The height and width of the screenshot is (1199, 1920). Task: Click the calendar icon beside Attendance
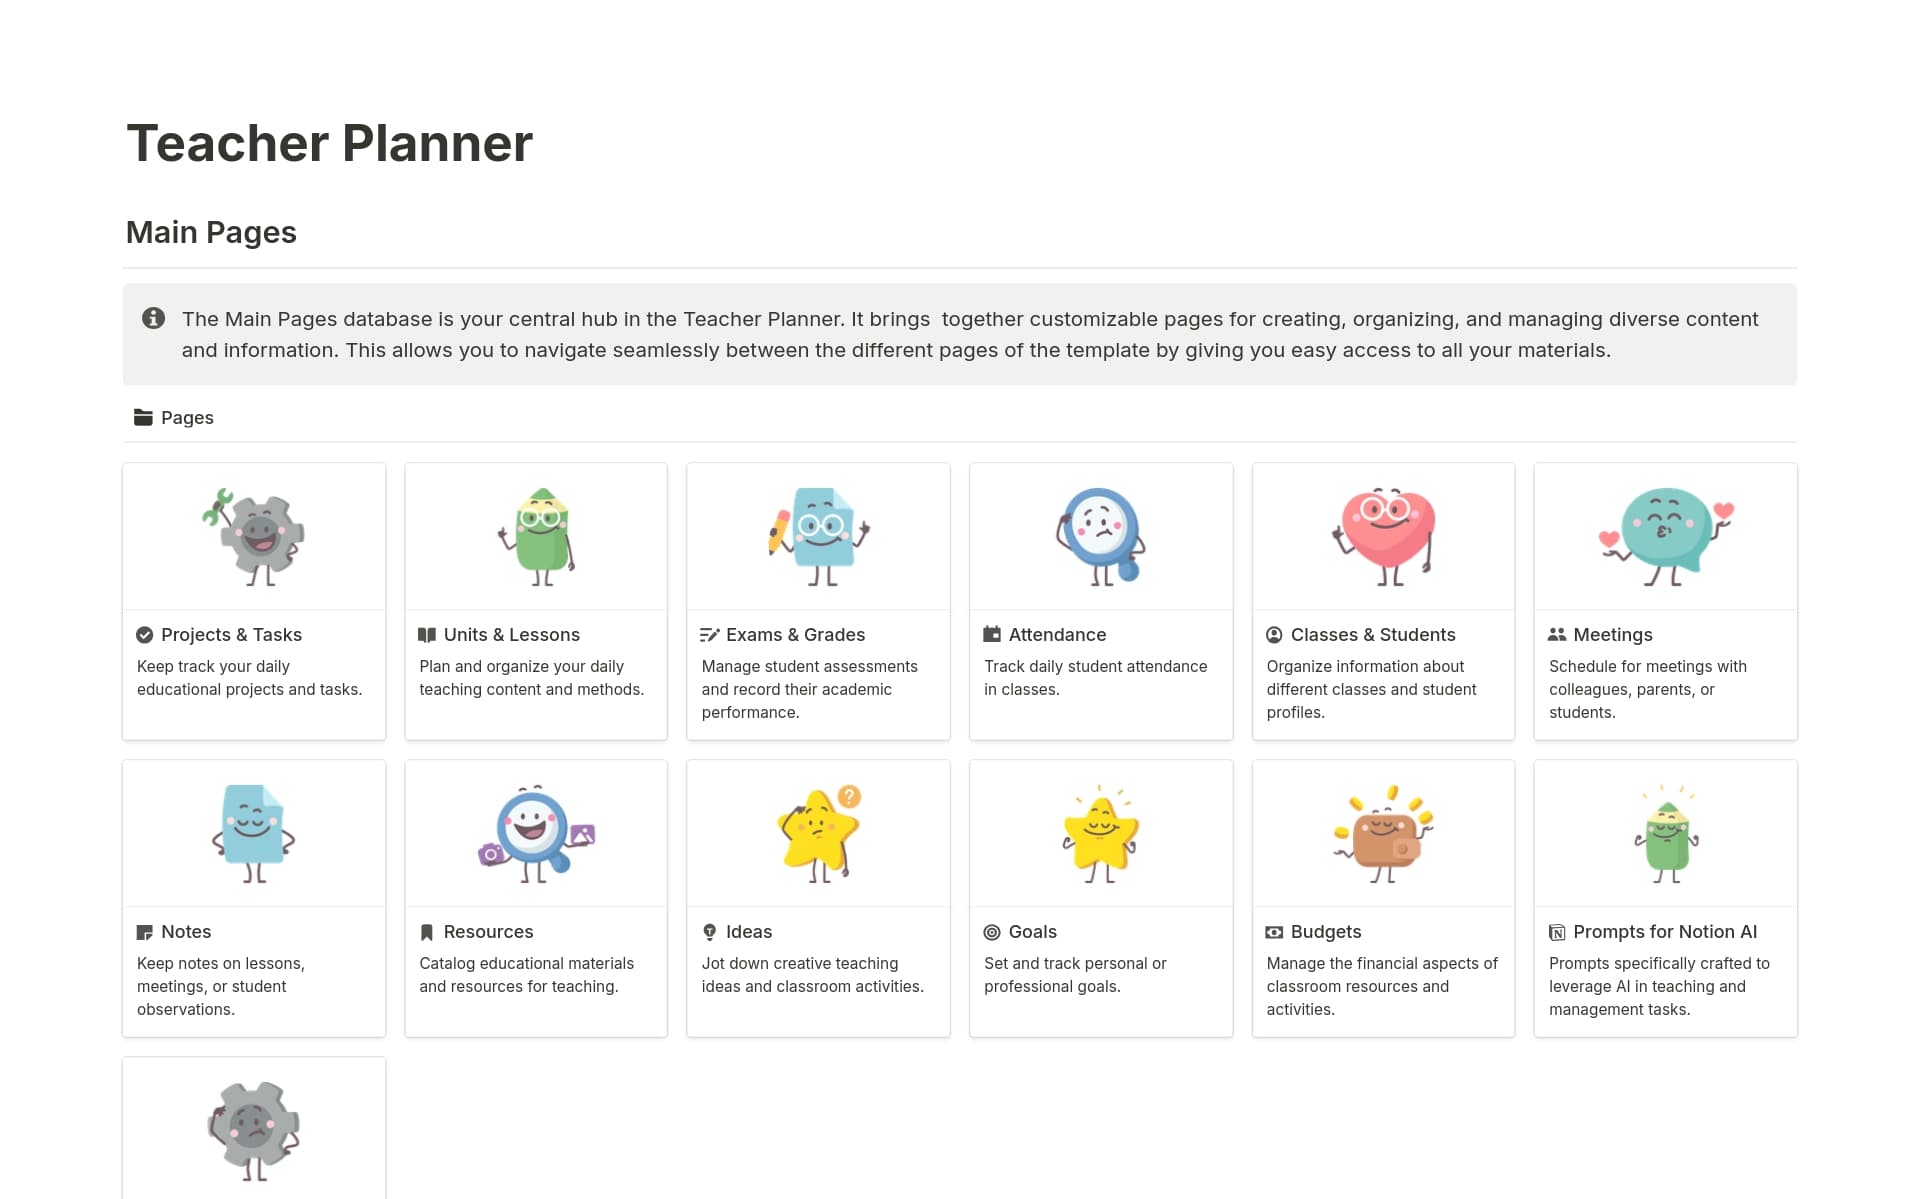992,635
